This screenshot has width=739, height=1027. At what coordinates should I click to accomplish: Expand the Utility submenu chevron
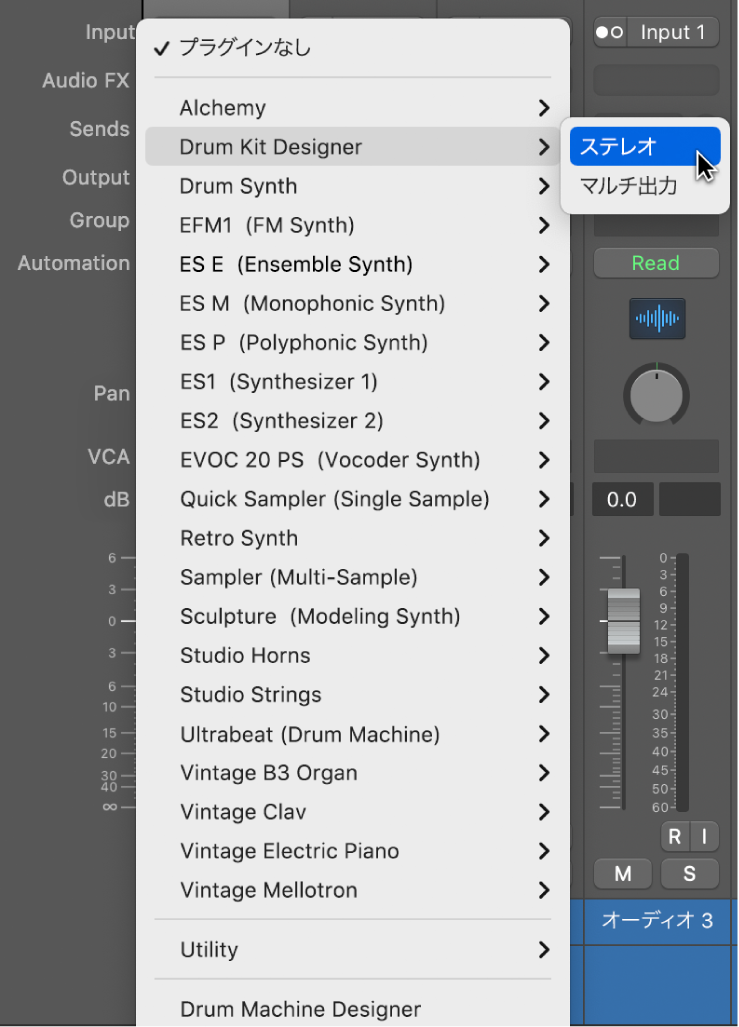pos(543,949)
